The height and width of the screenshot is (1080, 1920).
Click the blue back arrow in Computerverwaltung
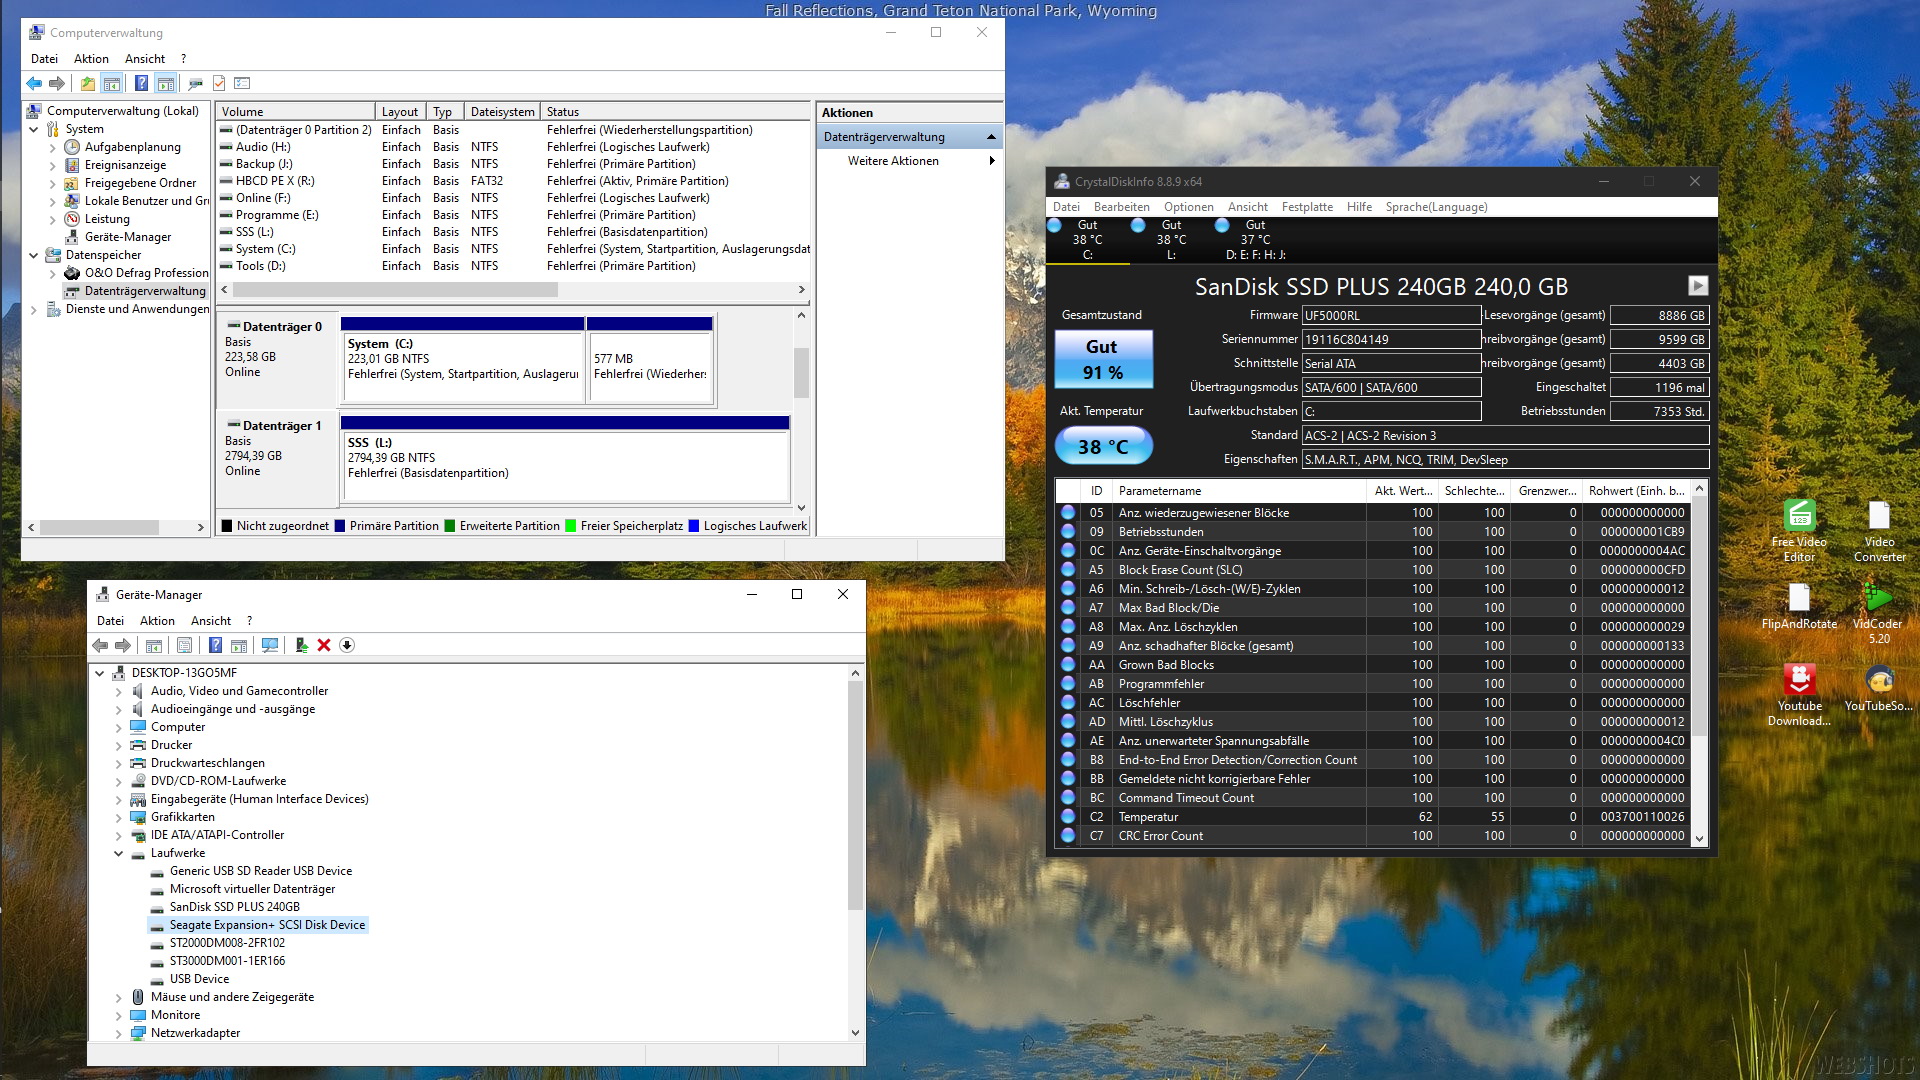point(34,83)
